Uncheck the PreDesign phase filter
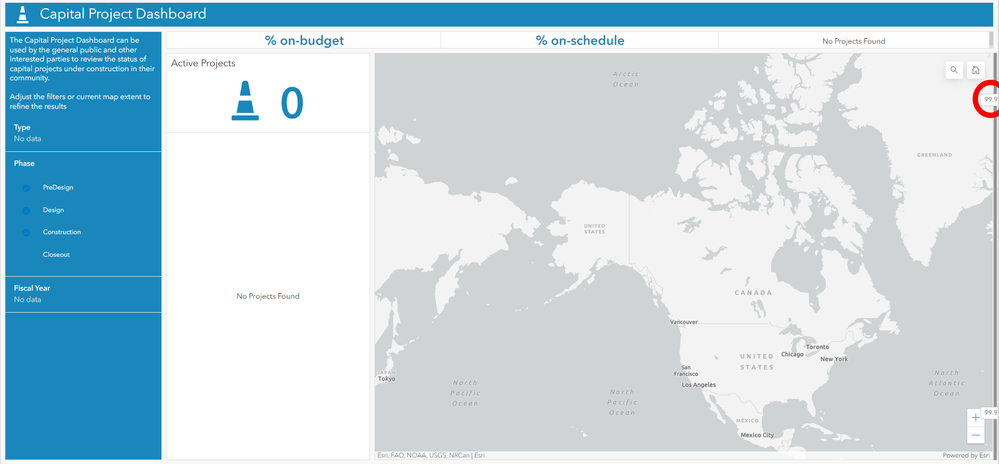Image resolution: width=999 pixels, height=464 pixels. tap(26, 188)
